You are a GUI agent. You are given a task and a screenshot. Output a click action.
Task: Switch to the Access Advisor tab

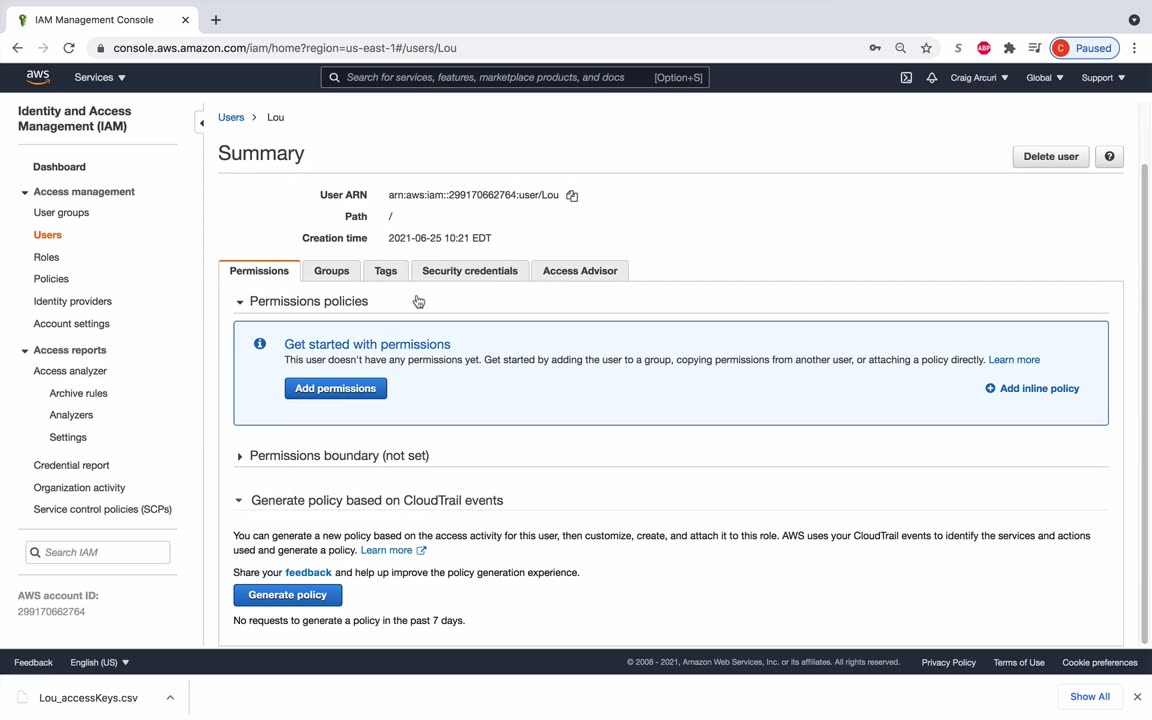click(580, 270)
